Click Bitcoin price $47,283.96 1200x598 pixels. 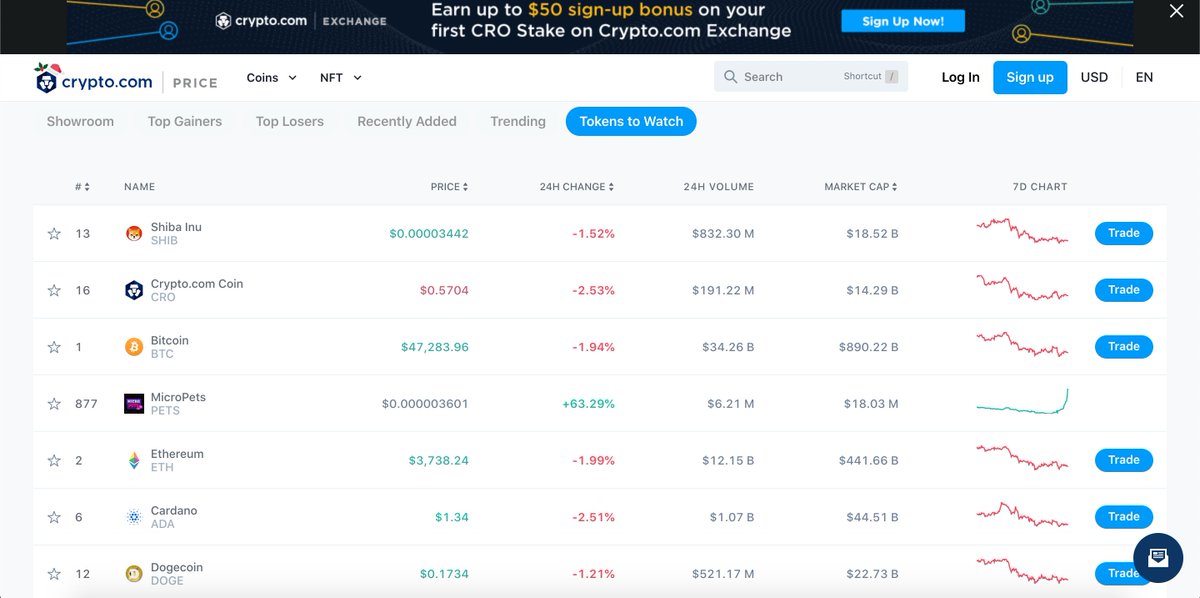click(435, 347)
